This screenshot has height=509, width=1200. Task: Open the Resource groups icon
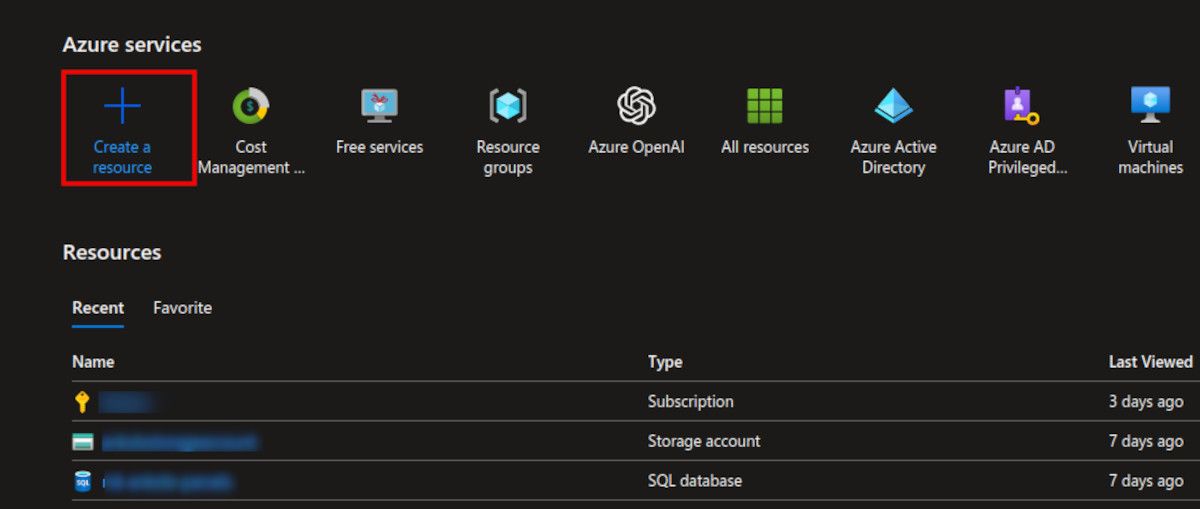pos(507,105)
